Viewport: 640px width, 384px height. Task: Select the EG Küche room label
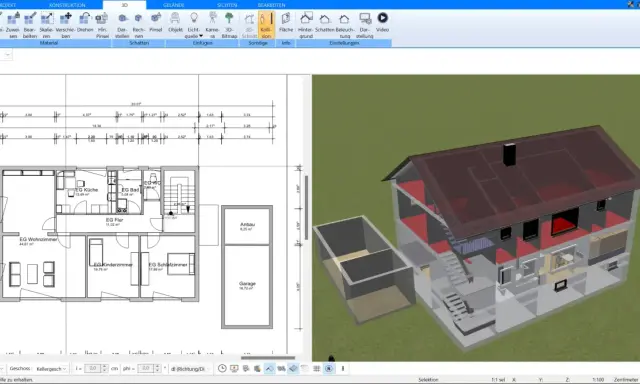click(x=86, y=190)
